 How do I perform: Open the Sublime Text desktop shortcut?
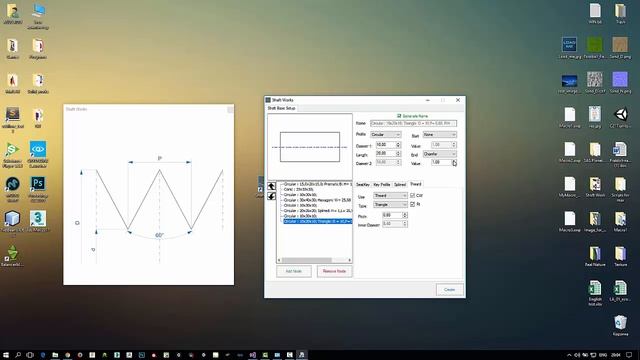pyautogui.click(x=13, y=118)
